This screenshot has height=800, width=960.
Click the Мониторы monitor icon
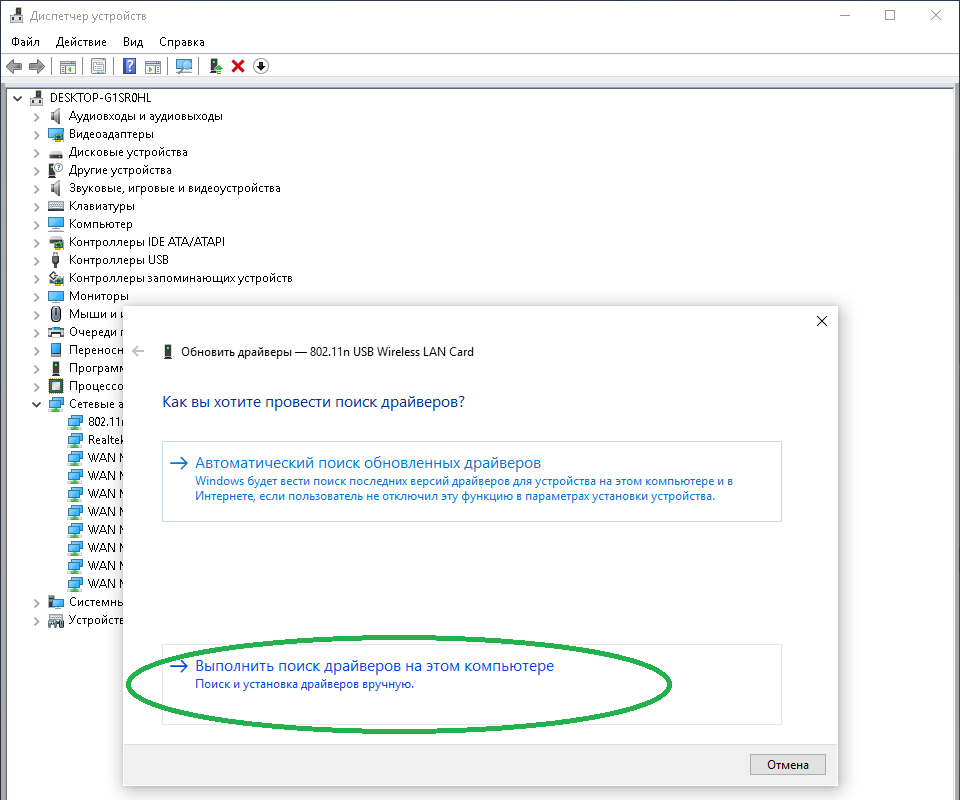[56, 296]
